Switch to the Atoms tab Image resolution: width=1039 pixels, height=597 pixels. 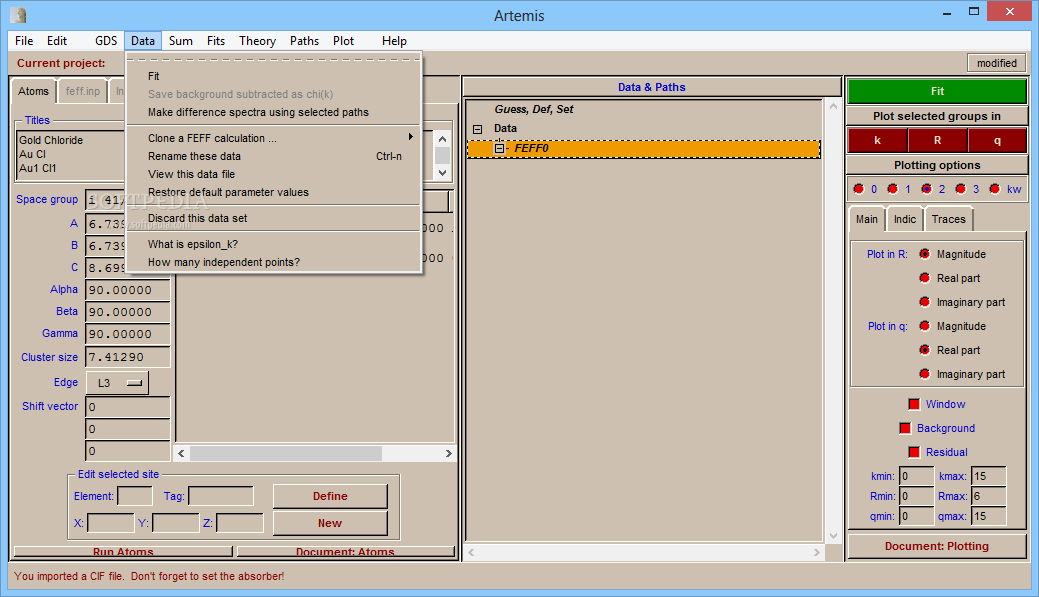33,91
